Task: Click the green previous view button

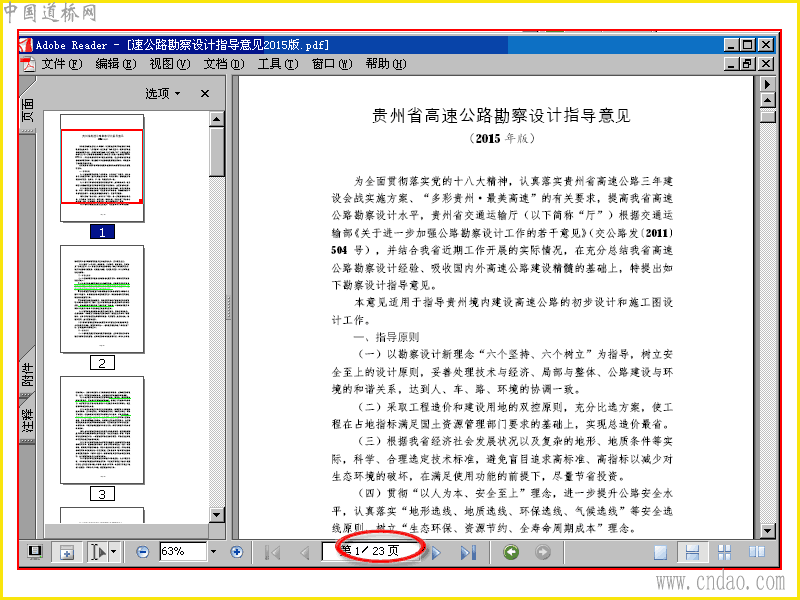Action: pos(511,552)
